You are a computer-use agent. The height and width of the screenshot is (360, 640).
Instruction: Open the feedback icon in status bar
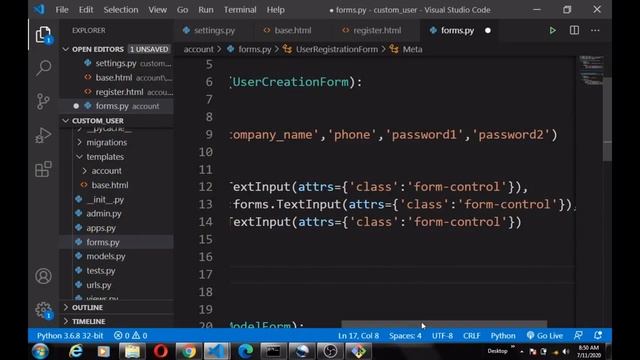click(x=578, y=336)
